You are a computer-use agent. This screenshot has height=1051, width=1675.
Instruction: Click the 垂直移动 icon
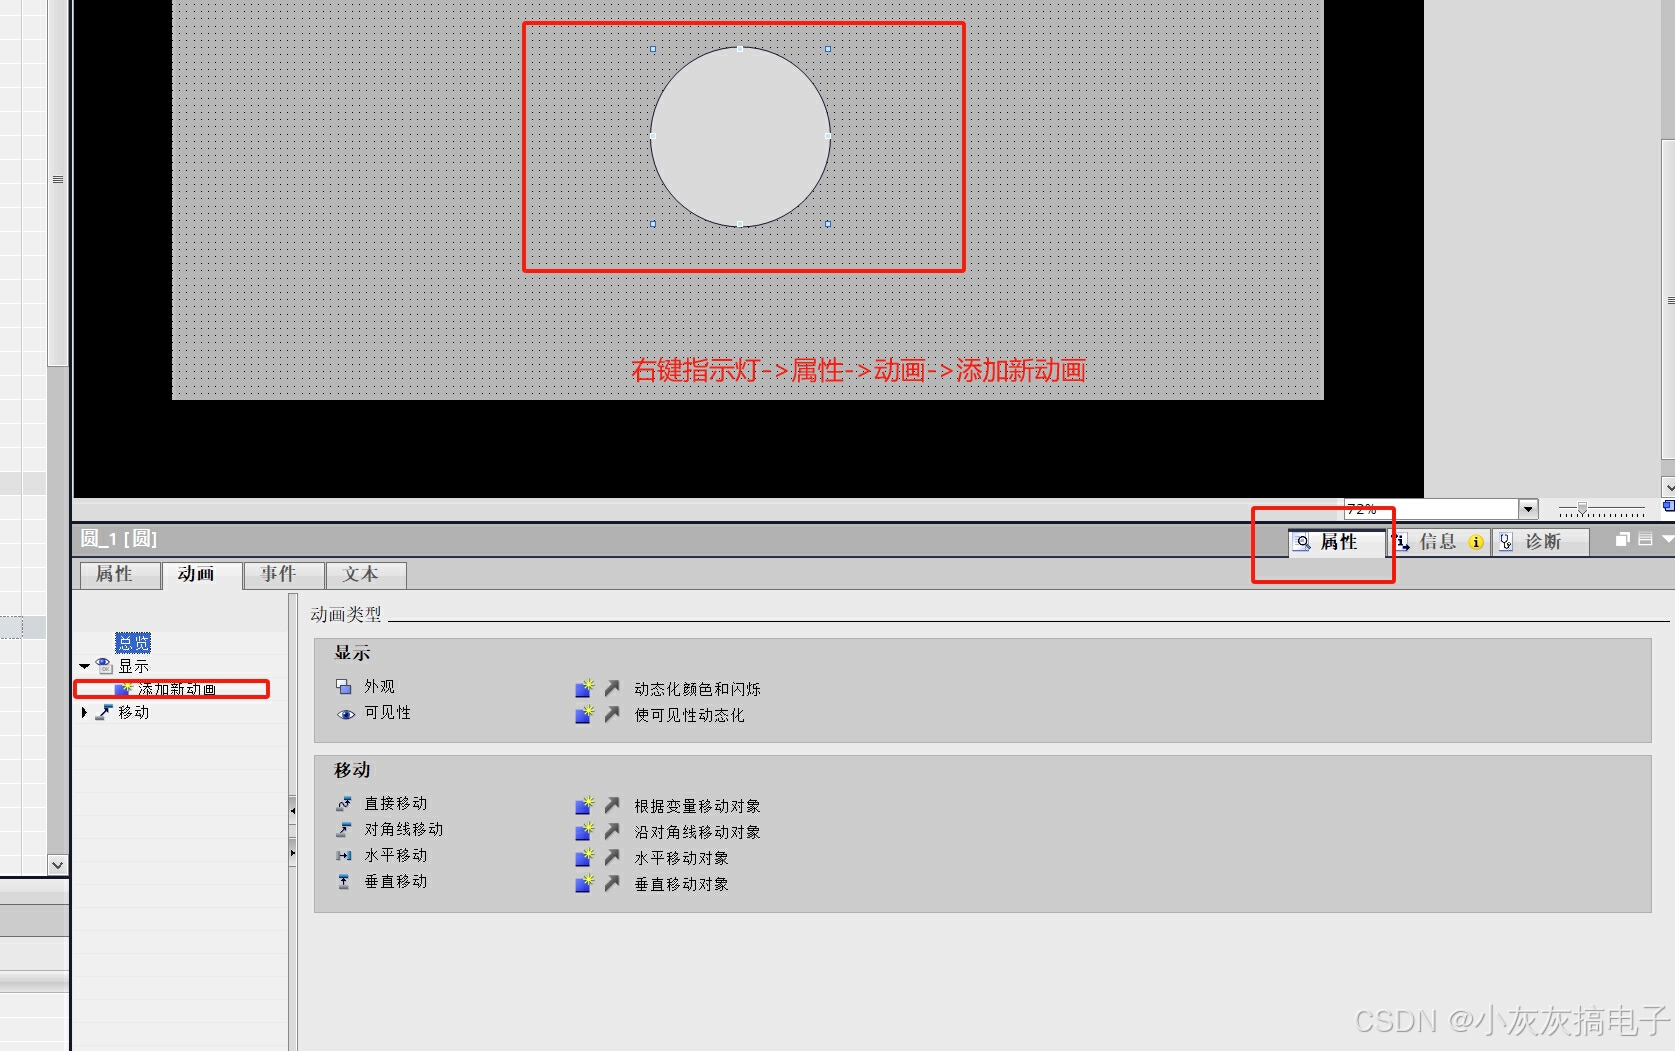pyautogui.click(x=344, y=882)
